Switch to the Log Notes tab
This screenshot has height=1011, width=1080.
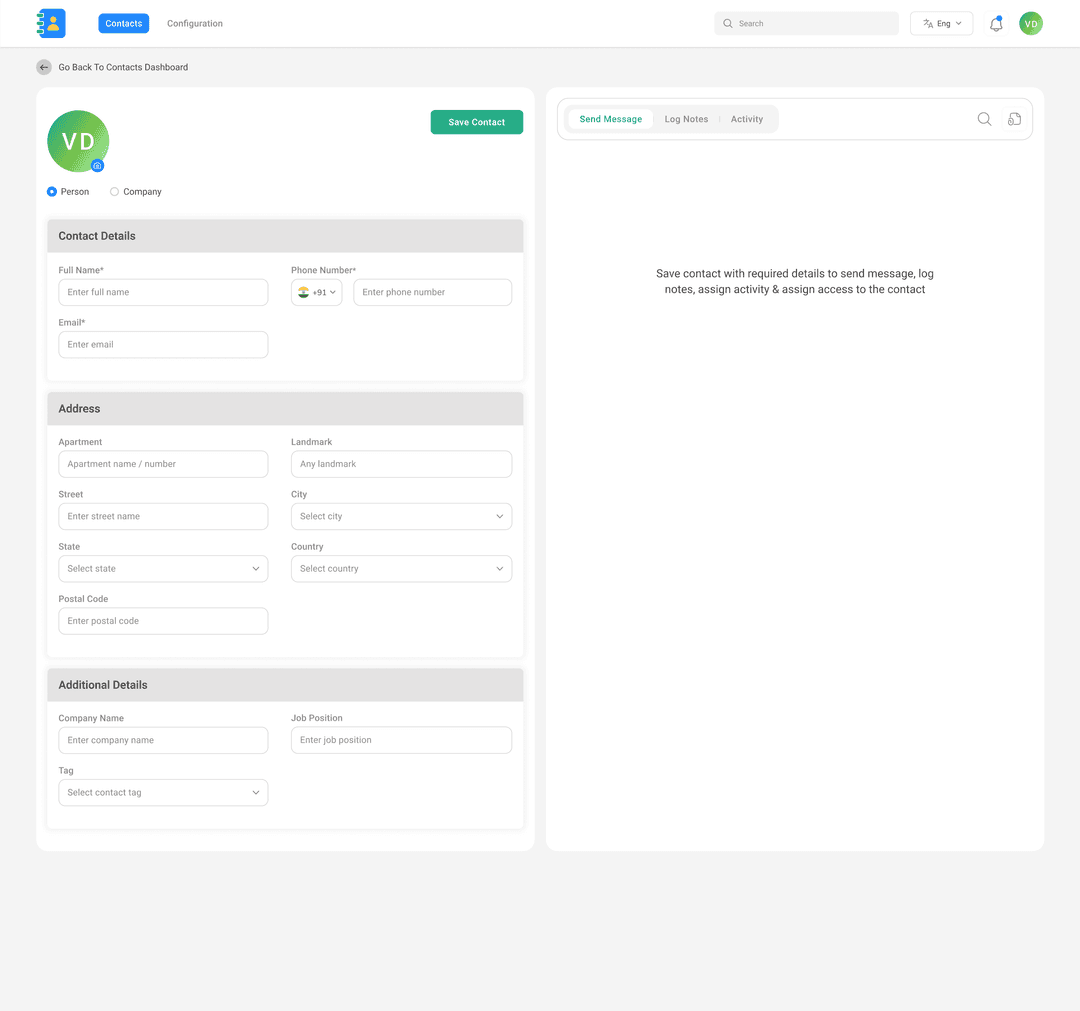pos(686,119)
